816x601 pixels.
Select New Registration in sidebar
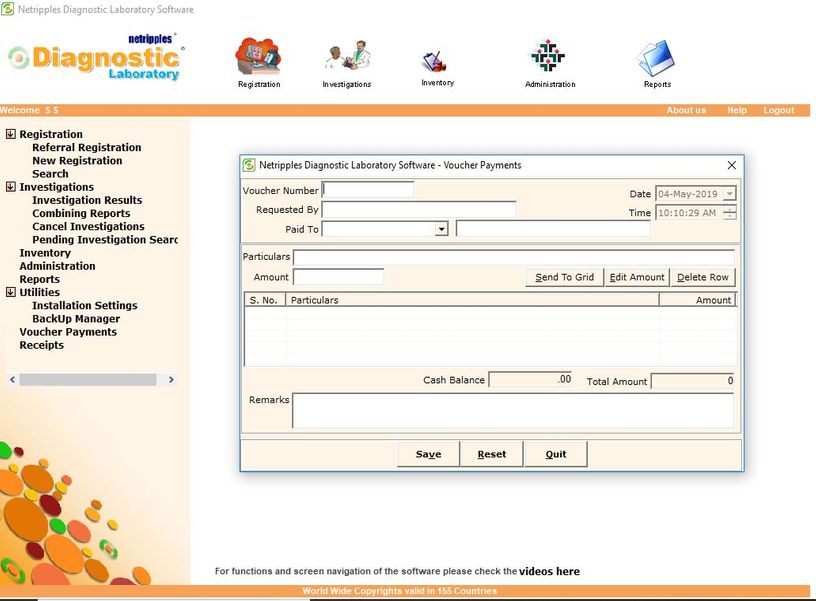coord(77,160)
